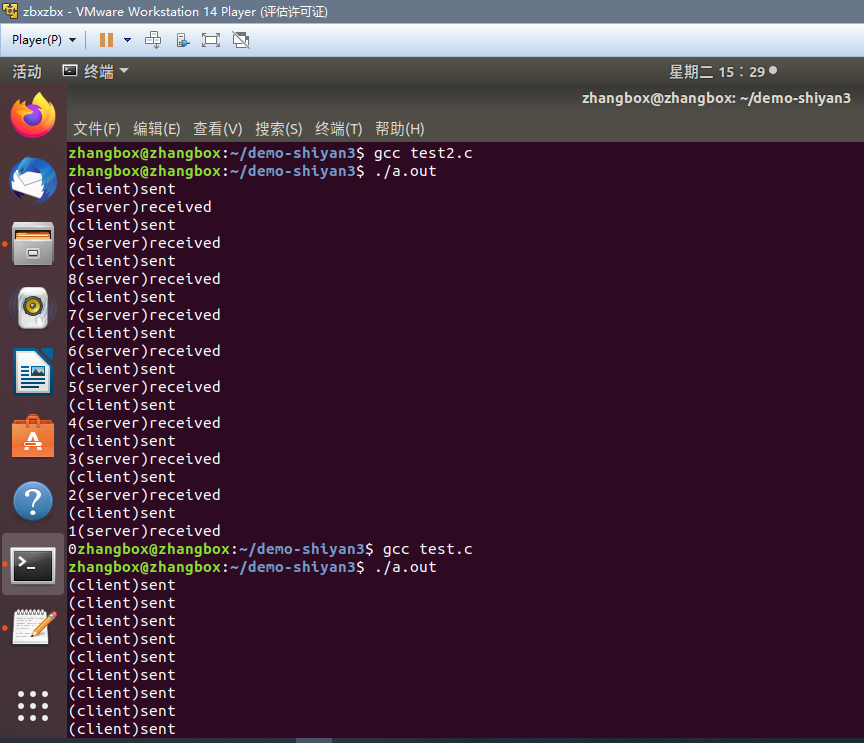Send Ctrl+Alt+Del to the virtual machine

coord(153,40)
